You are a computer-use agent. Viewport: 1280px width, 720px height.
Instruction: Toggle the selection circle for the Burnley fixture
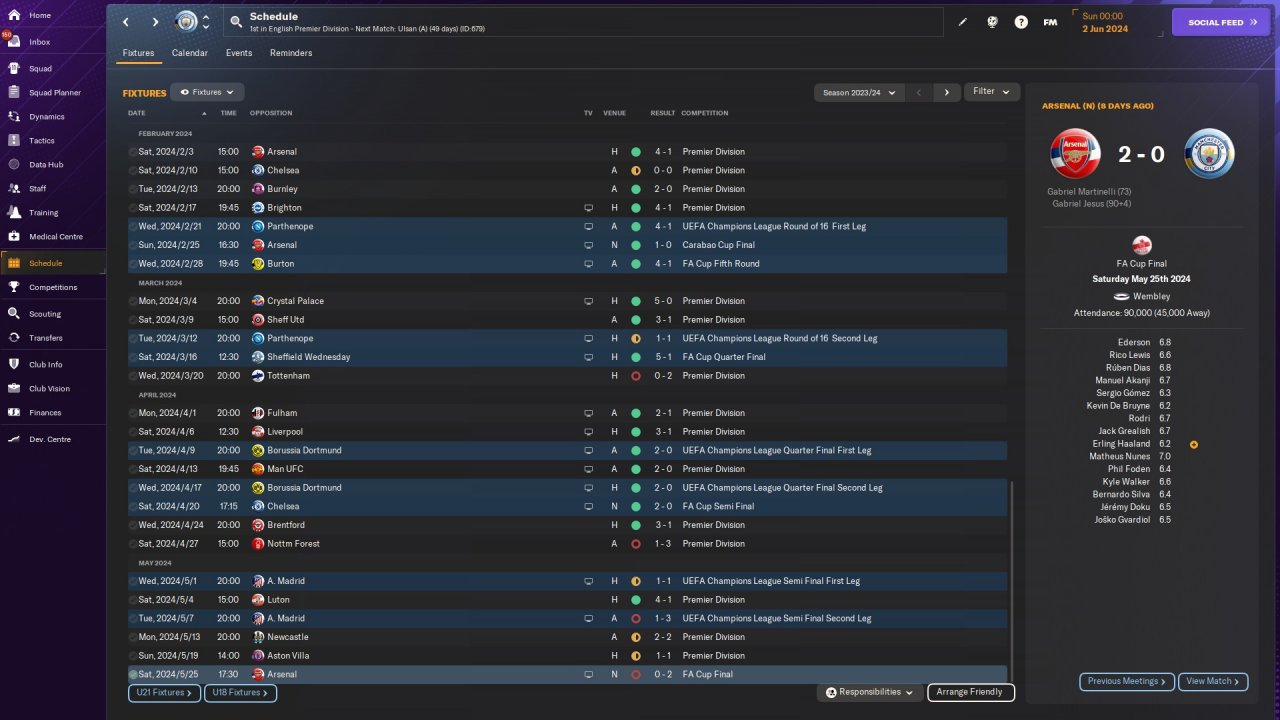point(133,189)
